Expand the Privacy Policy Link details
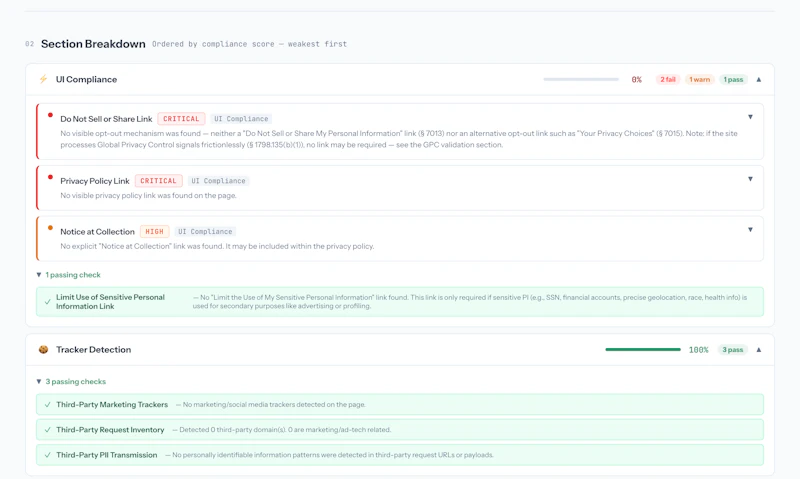 coord(750,179)
